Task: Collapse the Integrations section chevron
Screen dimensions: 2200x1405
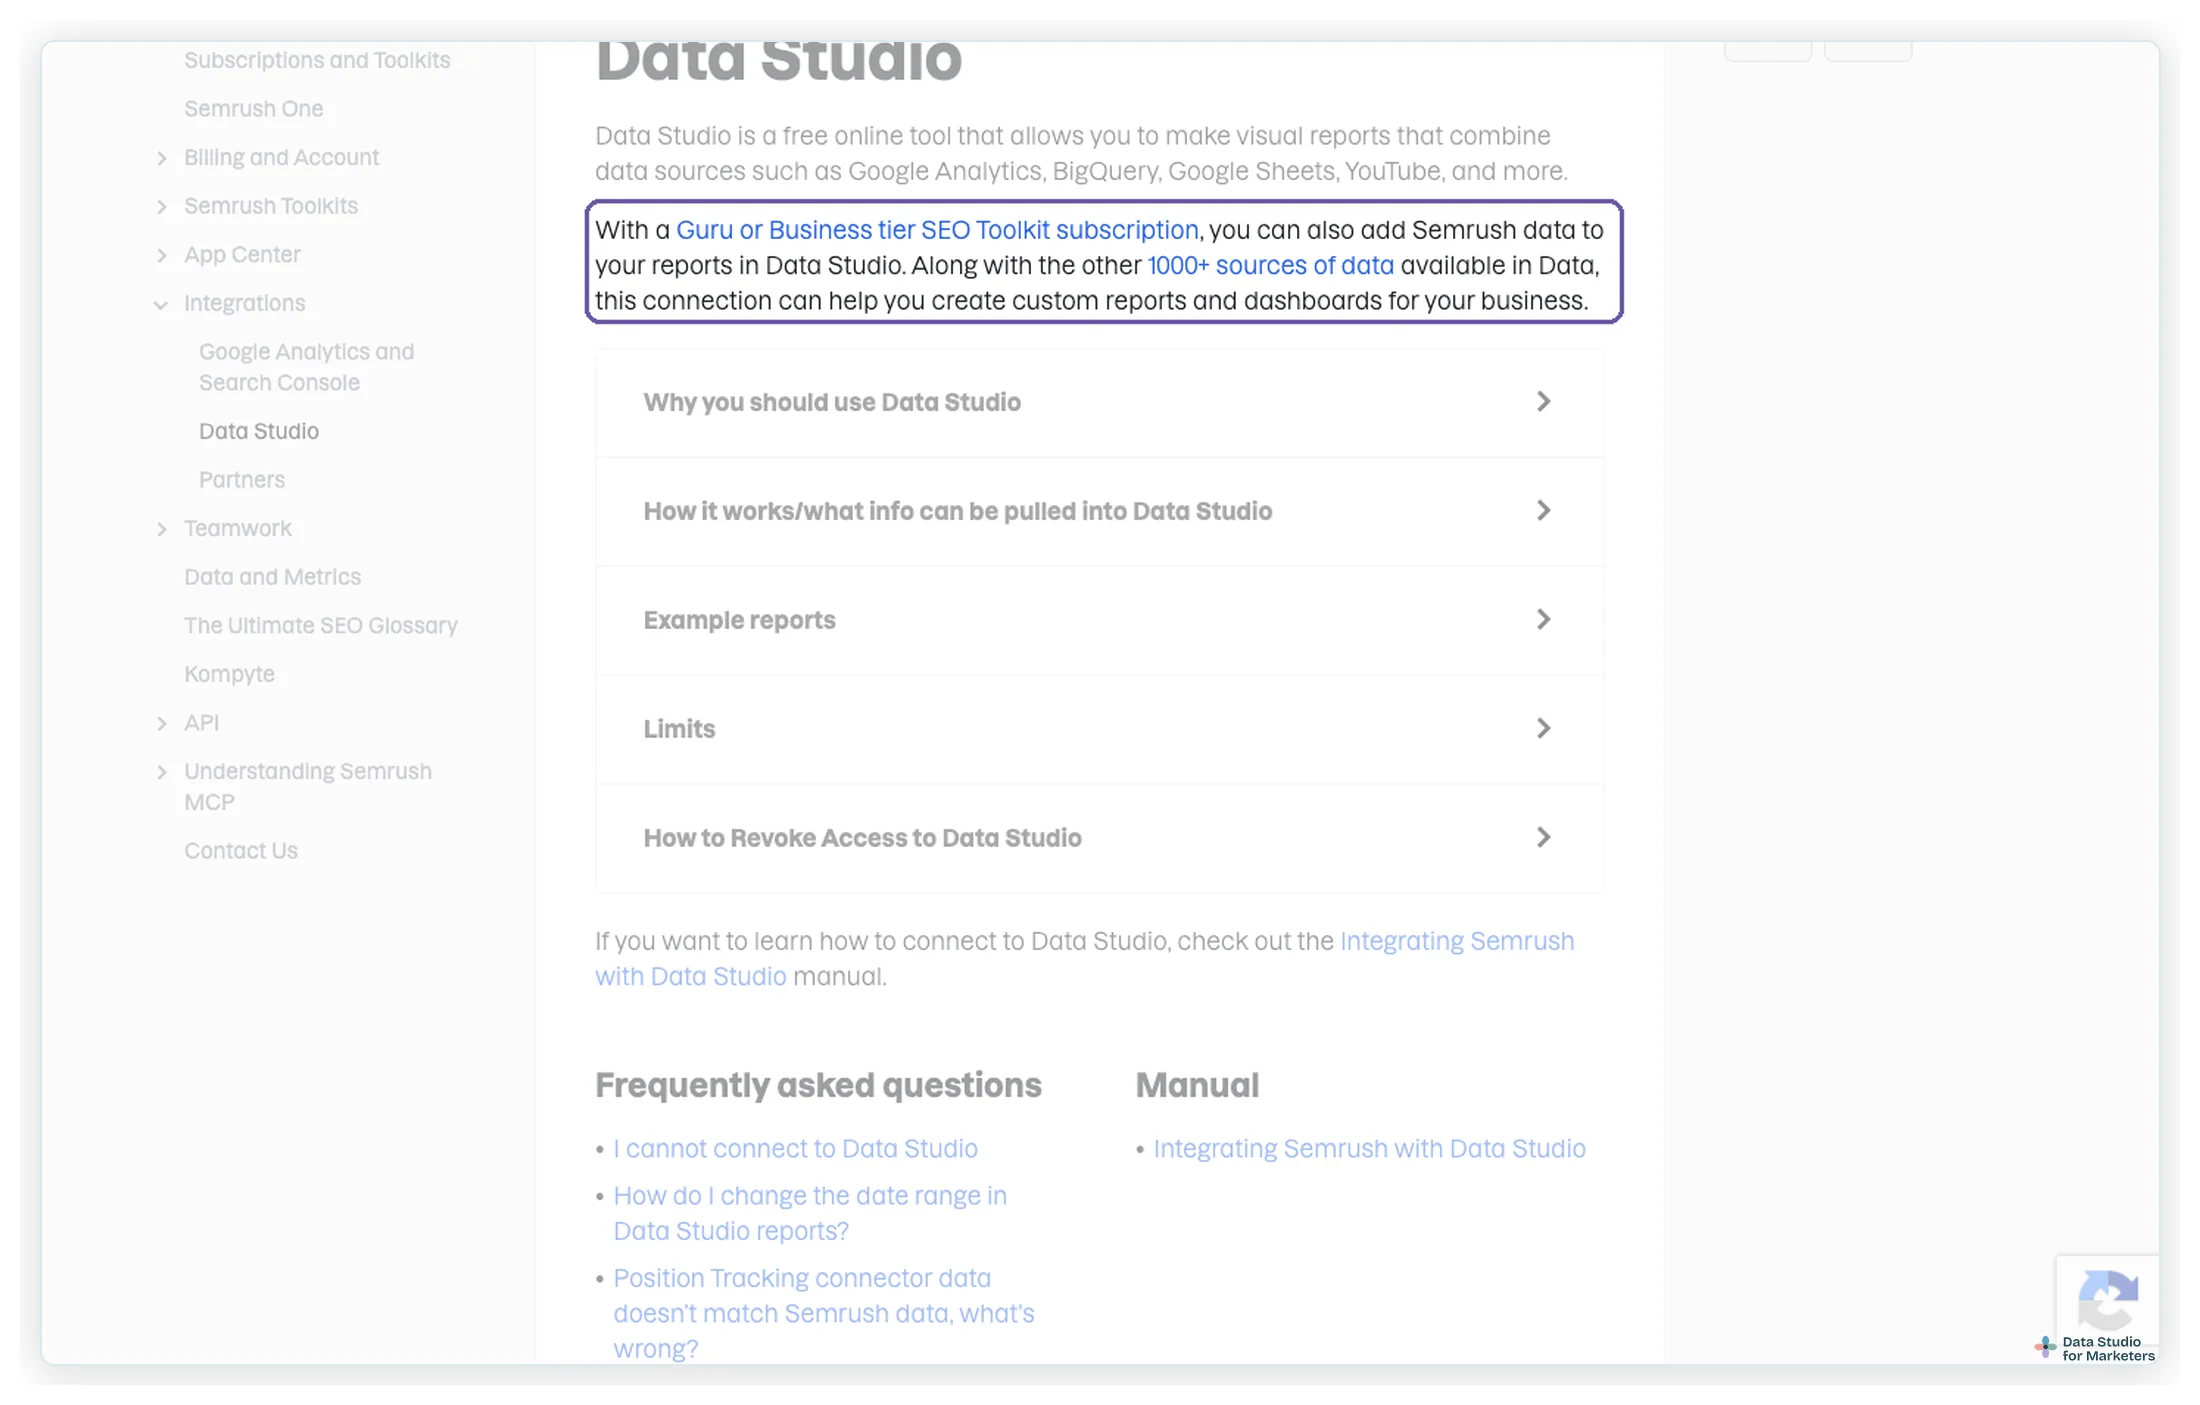Action: pyautogui.click(x=161, y=304)
